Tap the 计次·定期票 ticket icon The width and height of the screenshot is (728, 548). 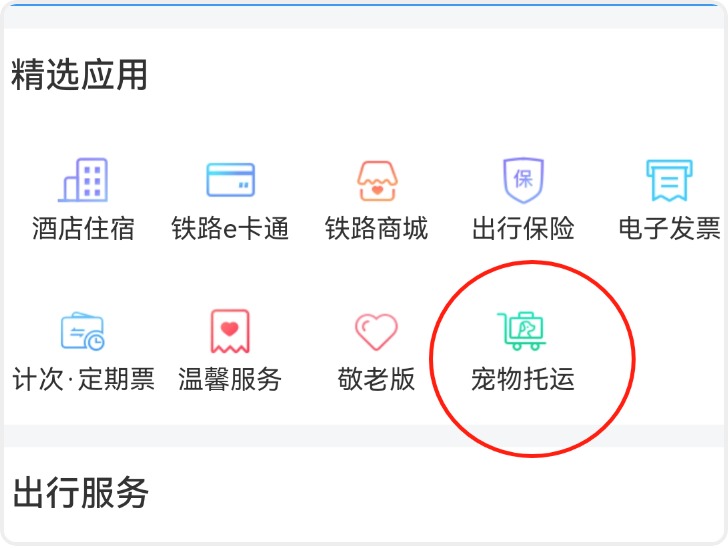[x=83, y=331]
